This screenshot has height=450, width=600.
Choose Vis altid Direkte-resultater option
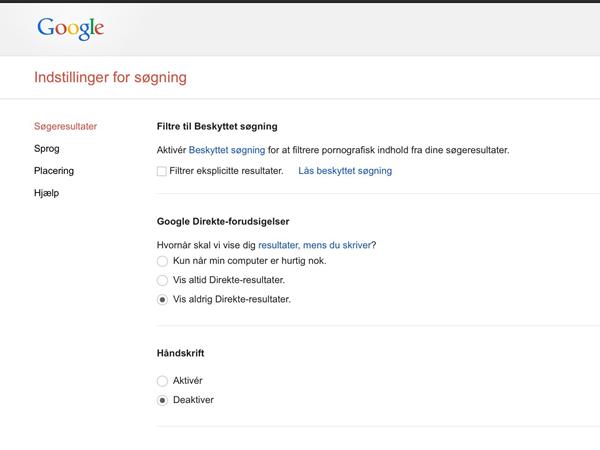tap(162, 280)
